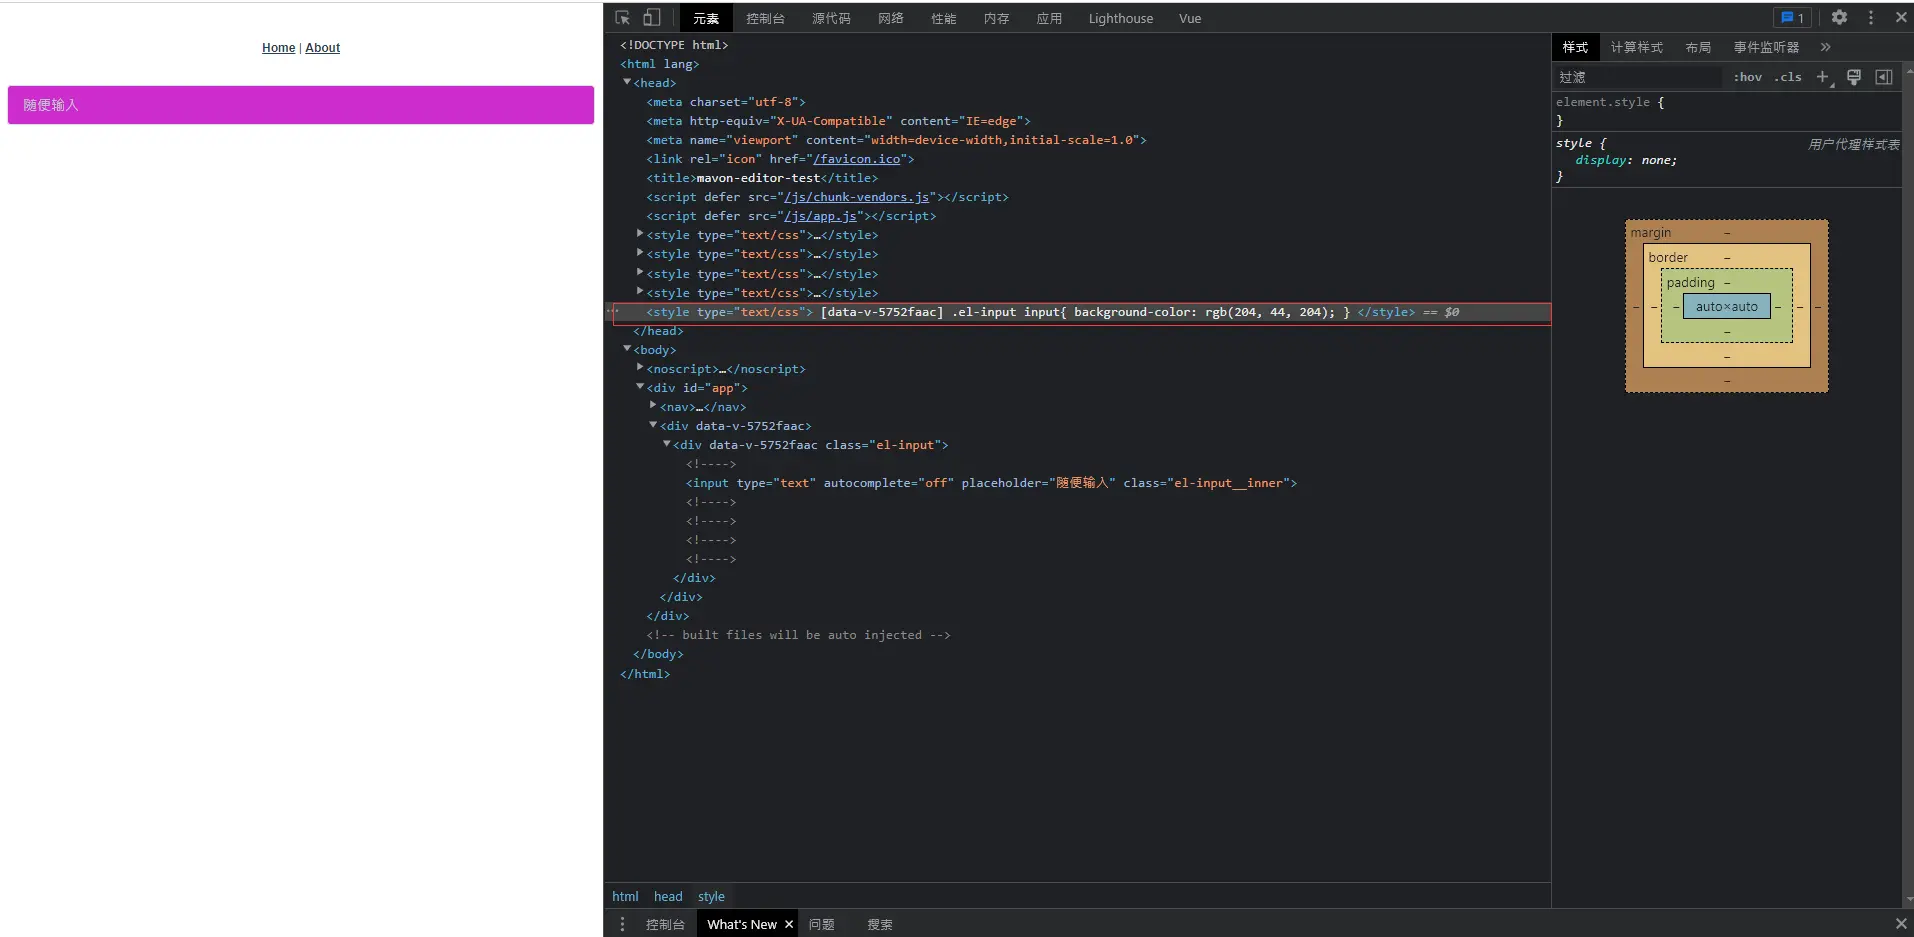
Task: Click the issues counter badge
Action: 1792,18
